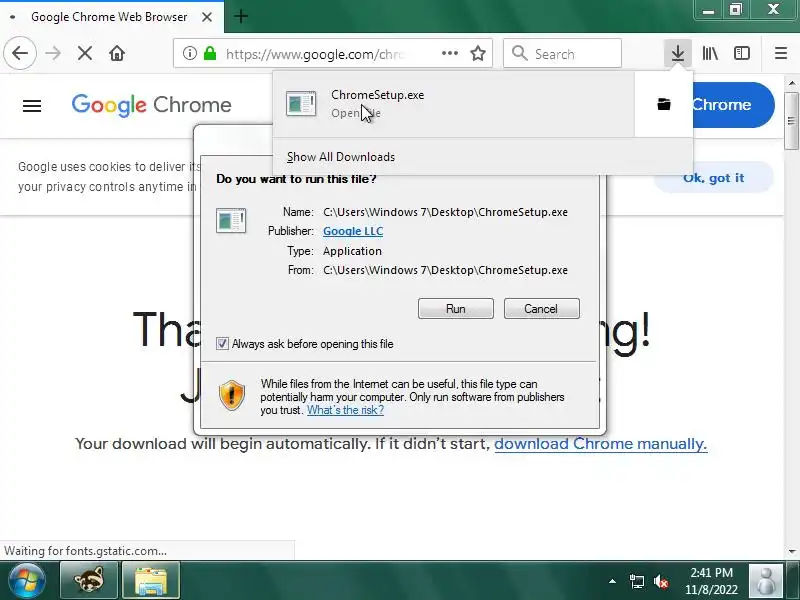800x600 pixels.
Task: Click the security warning shield icon
Action: [232, 395]
